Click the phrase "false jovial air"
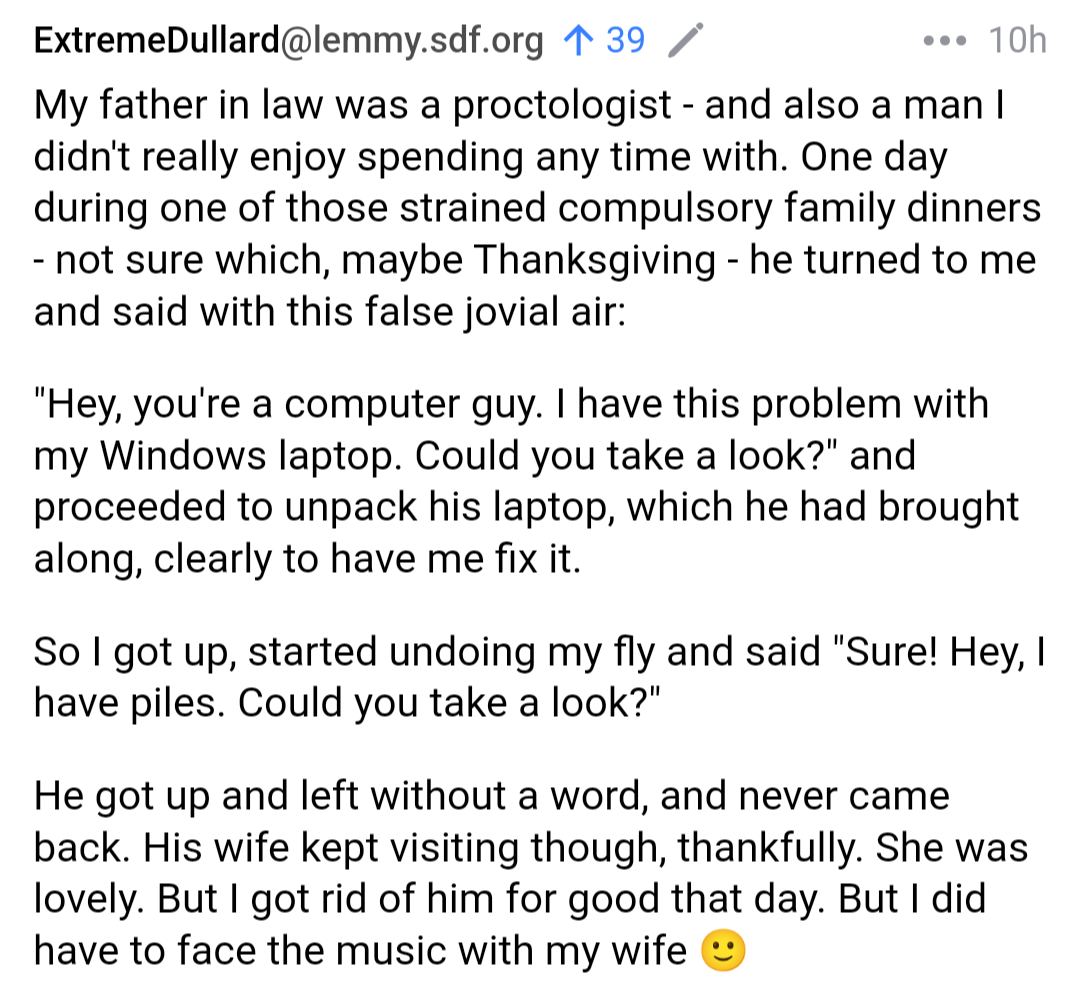 445,311
